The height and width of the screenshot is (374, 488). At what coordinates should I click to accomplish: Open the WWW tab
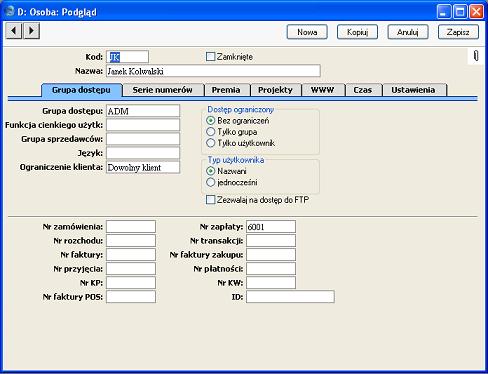(323, 90)
